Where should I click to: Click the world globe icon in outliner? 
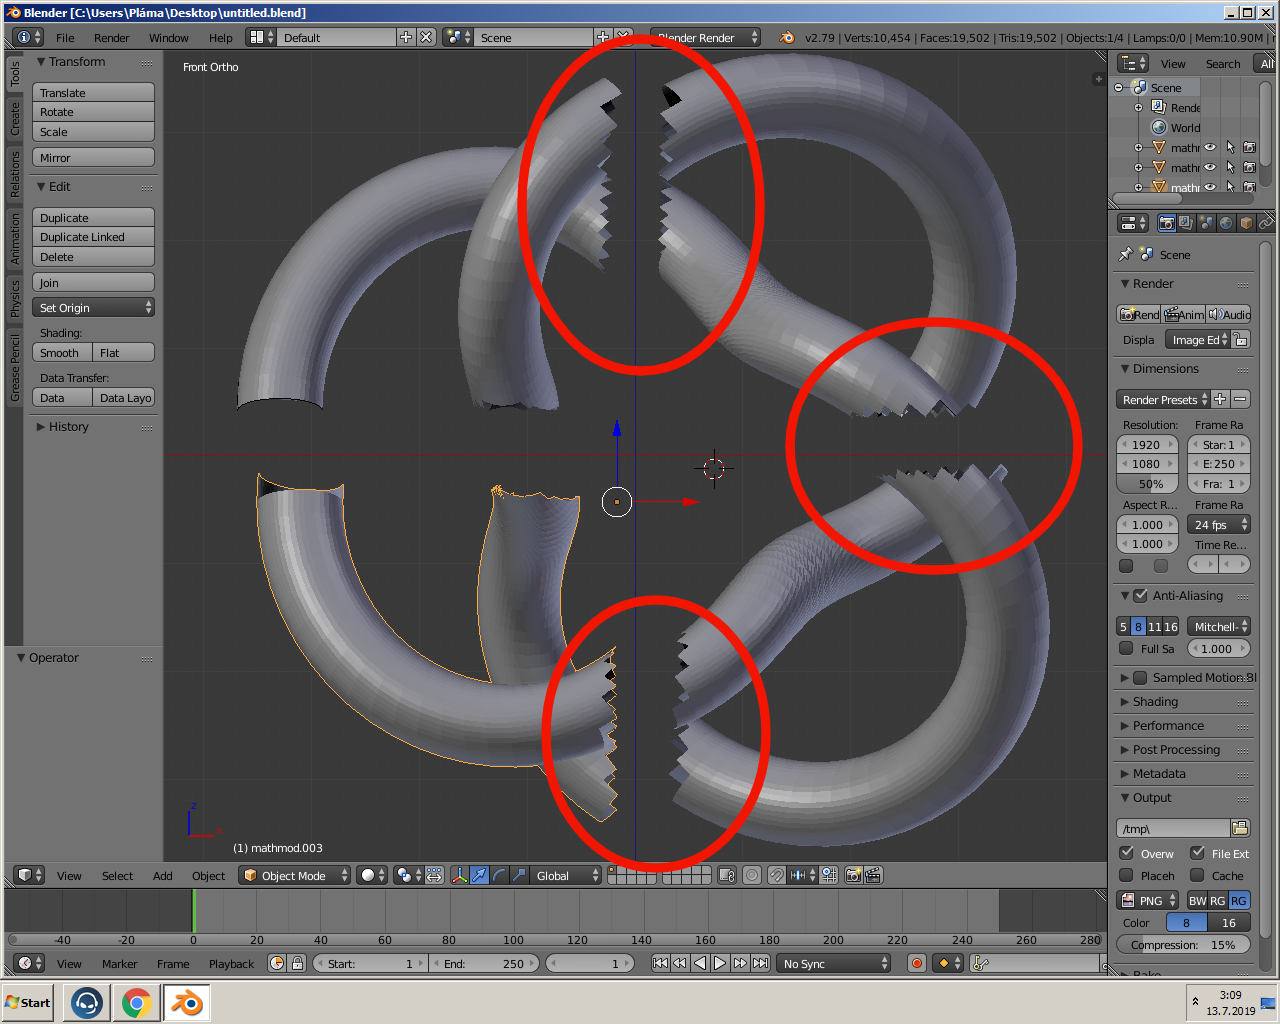coord(1159,127)
